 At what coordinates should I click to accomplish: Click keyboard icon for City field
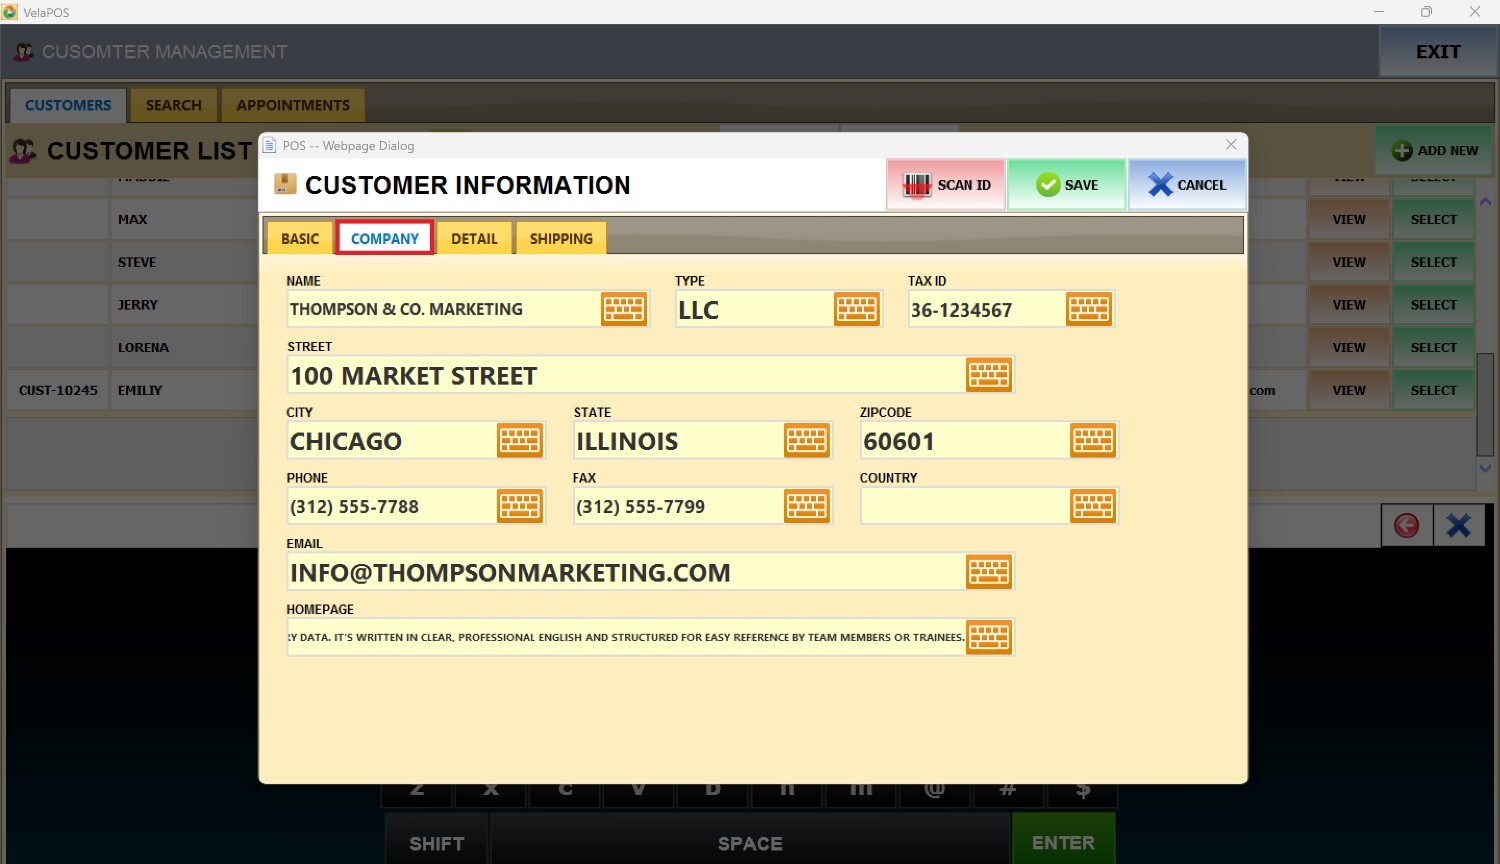(x=519, y=441)
